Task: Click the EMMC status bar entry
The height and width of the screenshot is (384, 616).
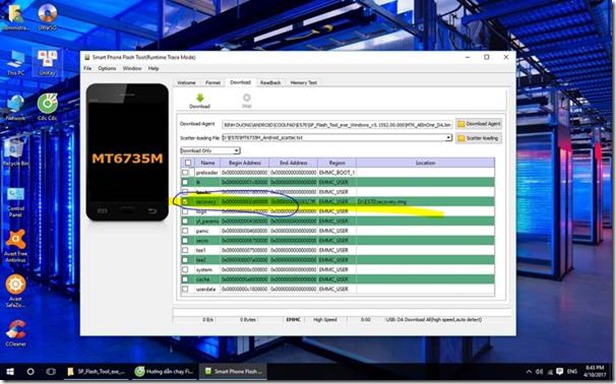Action: click(293, 320)
